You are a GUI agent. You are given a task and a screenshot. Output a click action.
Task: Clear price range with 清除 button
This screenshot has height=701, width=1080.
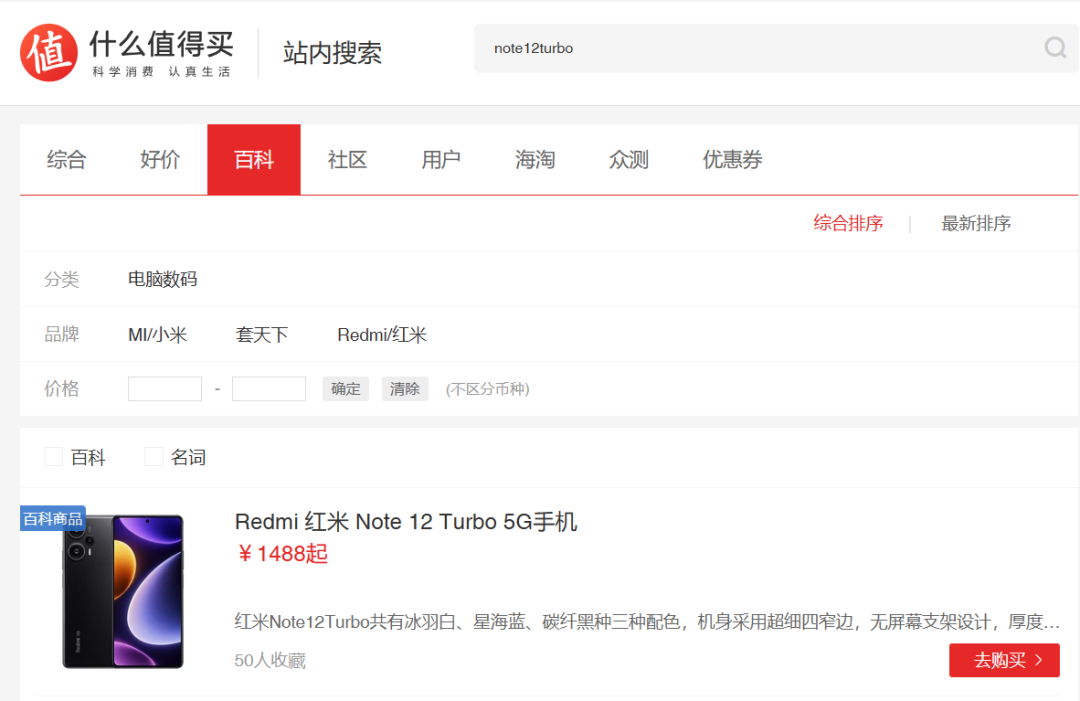(x=405, y=388)
